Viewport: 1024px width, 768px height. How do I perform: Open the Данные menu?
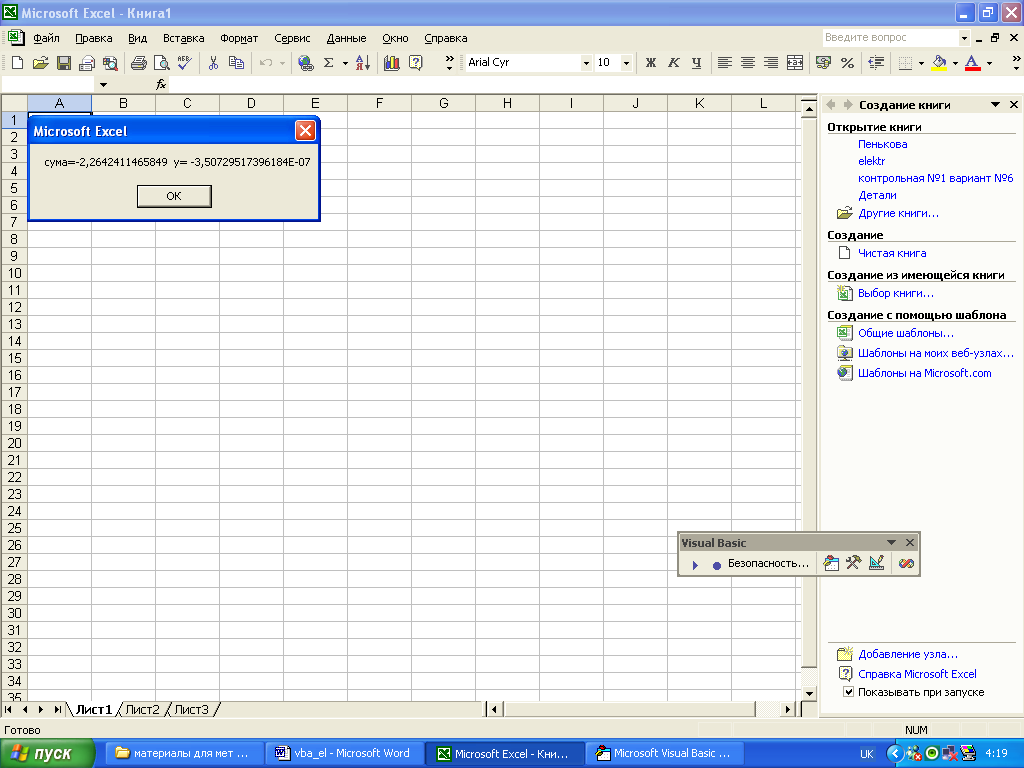346,38
